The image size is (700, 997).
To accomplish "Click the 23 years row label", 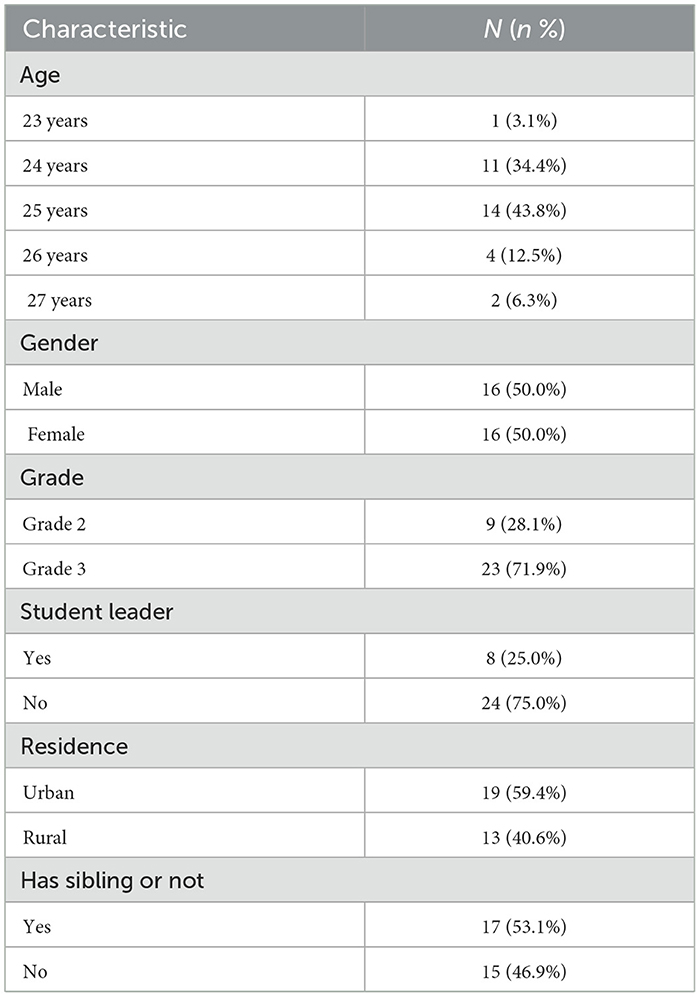I will (x=55, y=120).
